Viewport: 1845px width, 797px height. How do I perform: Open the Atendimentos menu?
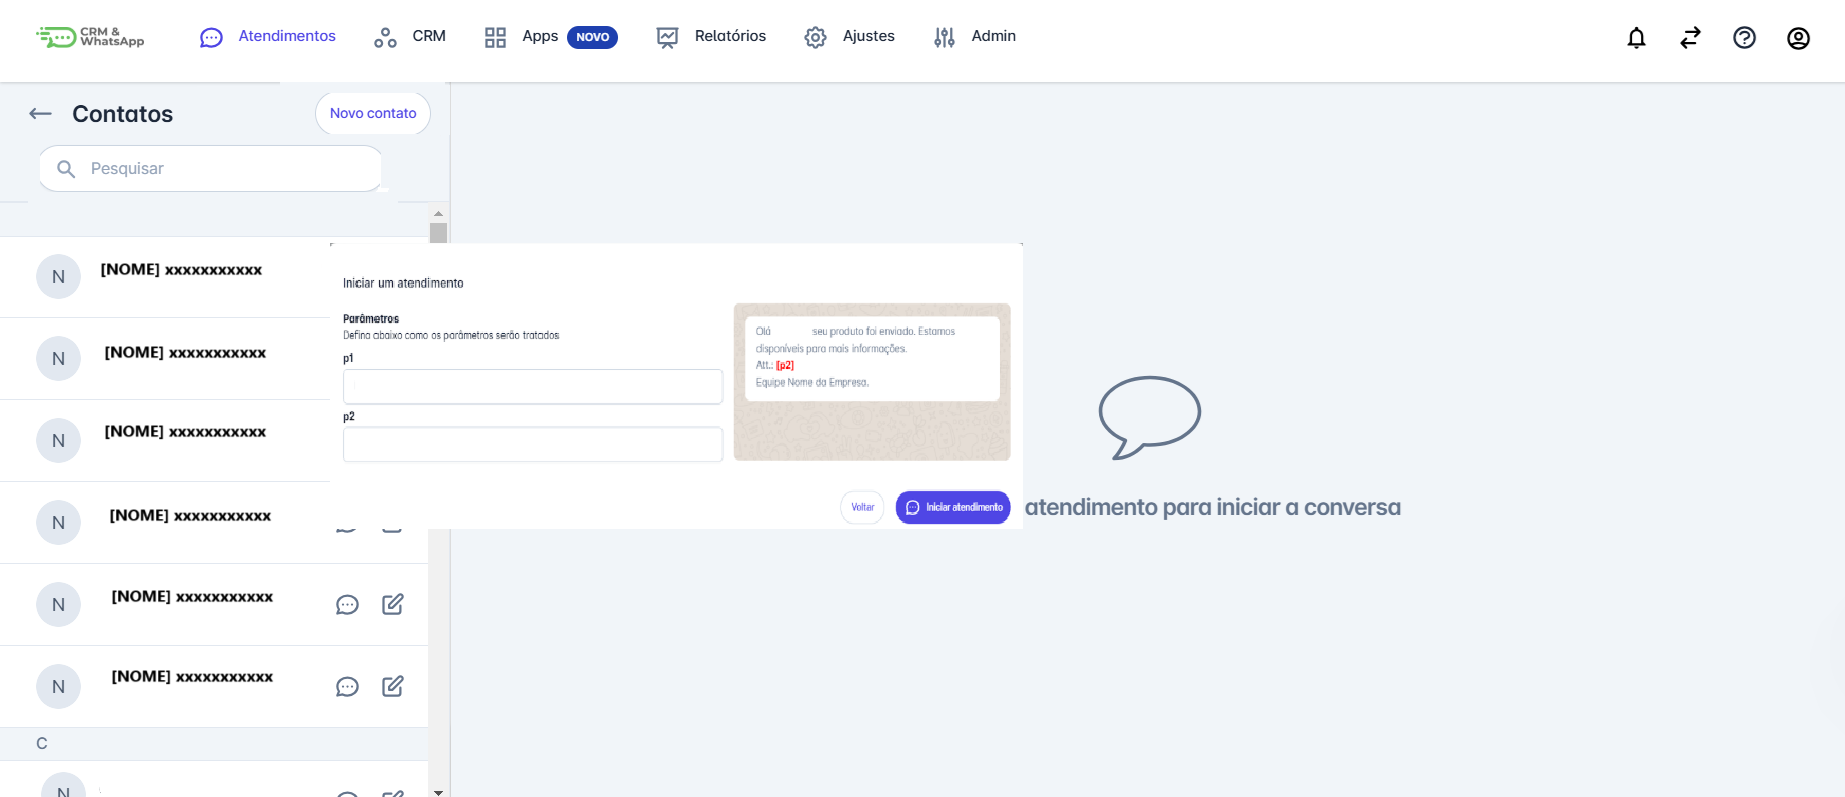click(x=268, y=37)
